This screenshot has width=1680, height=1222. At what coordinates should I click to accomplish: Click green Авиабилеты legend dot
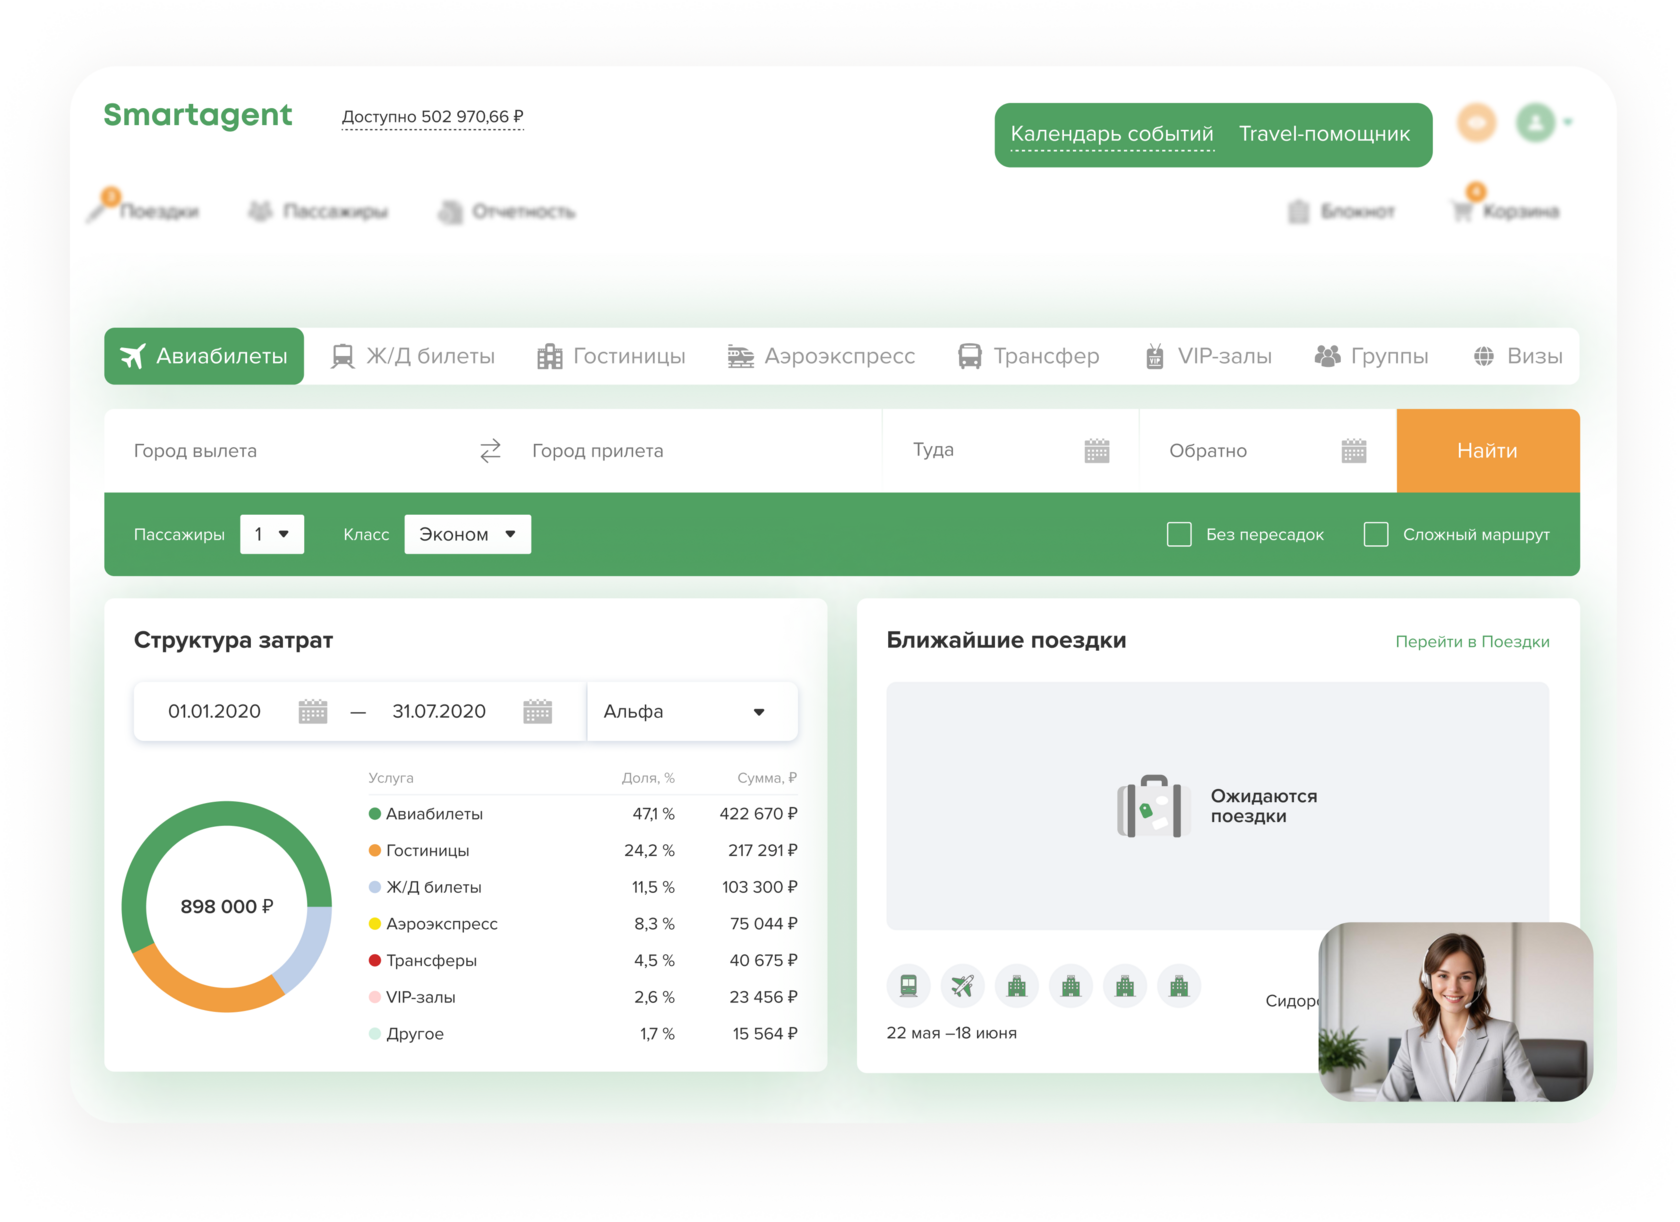(x=375, y=814)
